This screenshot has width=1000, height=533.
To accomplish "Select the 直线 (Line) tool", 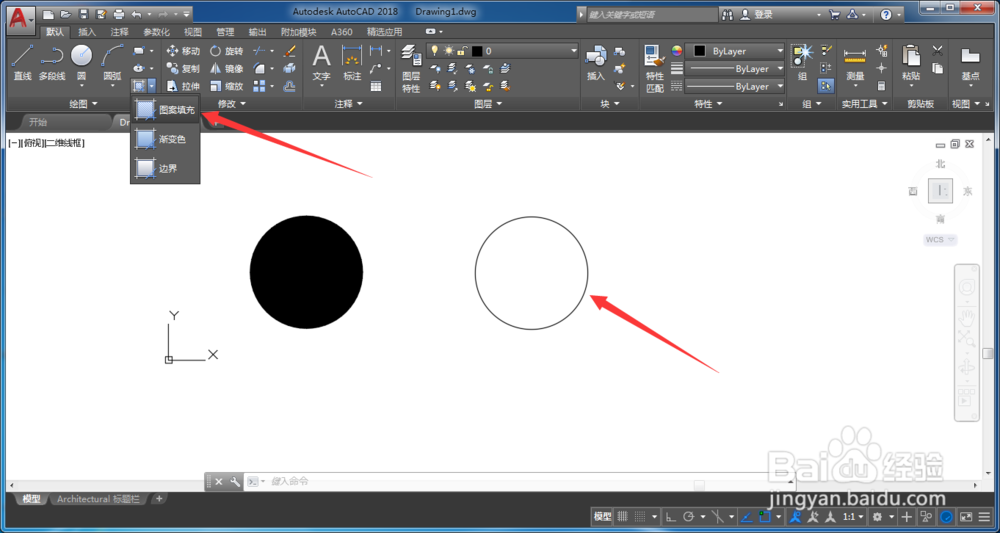I will pos(22,63).
